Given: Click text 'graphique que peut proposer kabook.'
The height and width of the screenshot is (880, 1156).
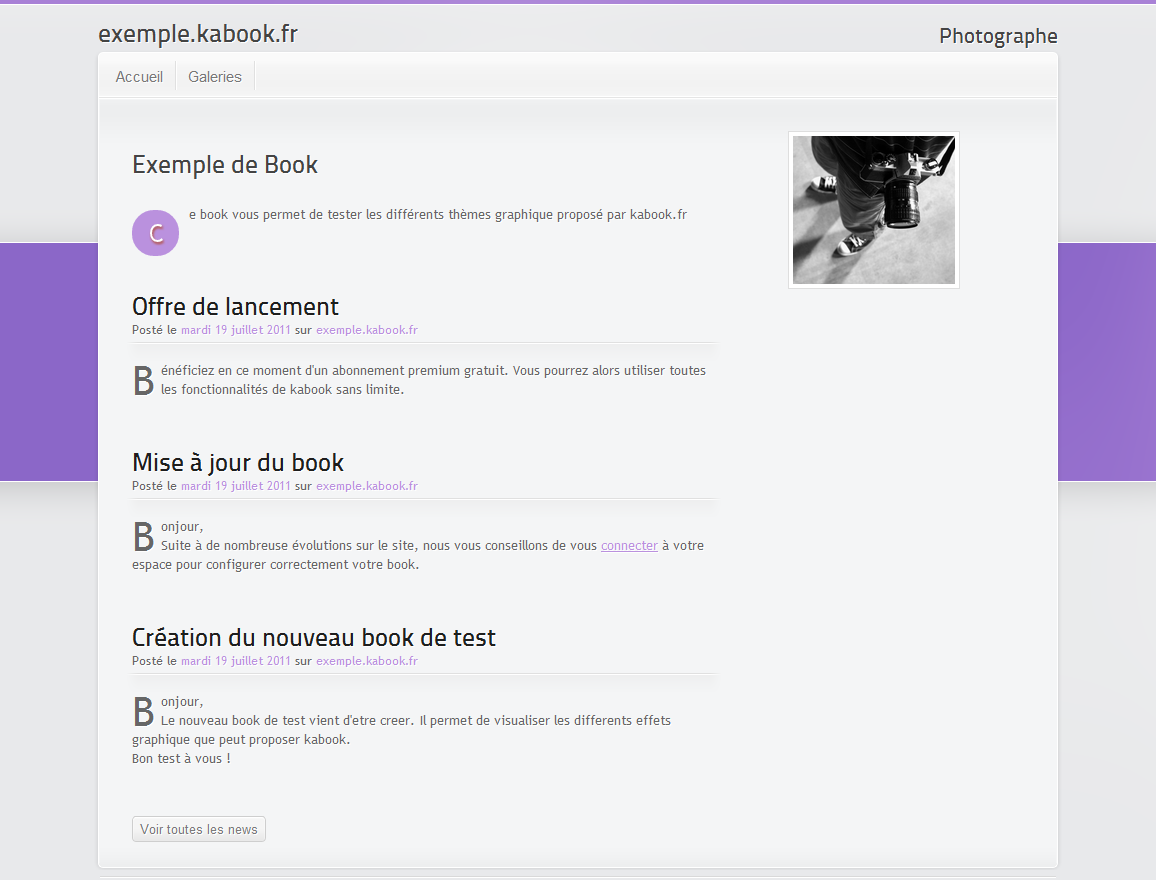Looking at the screenshot, I should click(241, 740).
